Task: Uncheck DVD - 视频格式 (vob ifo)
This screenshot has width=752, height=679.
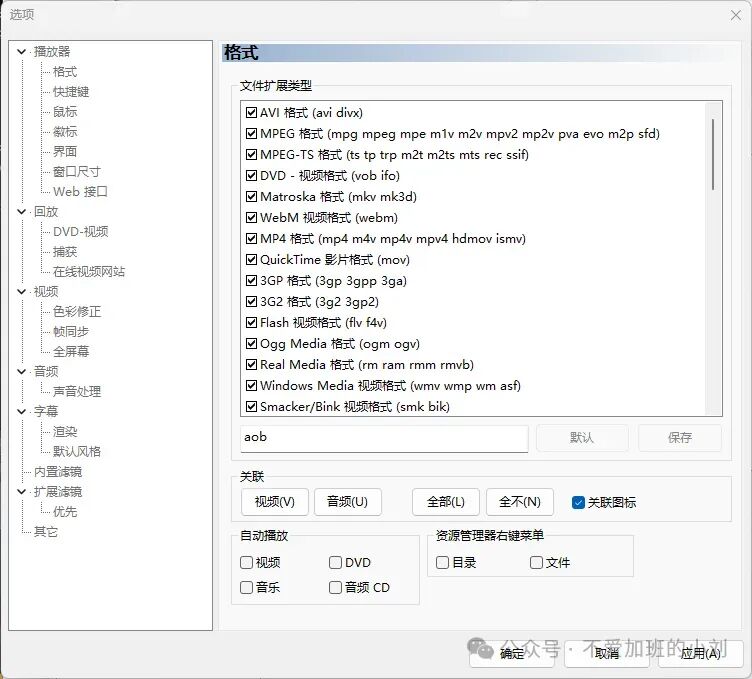Action: [x=251, y=176]
